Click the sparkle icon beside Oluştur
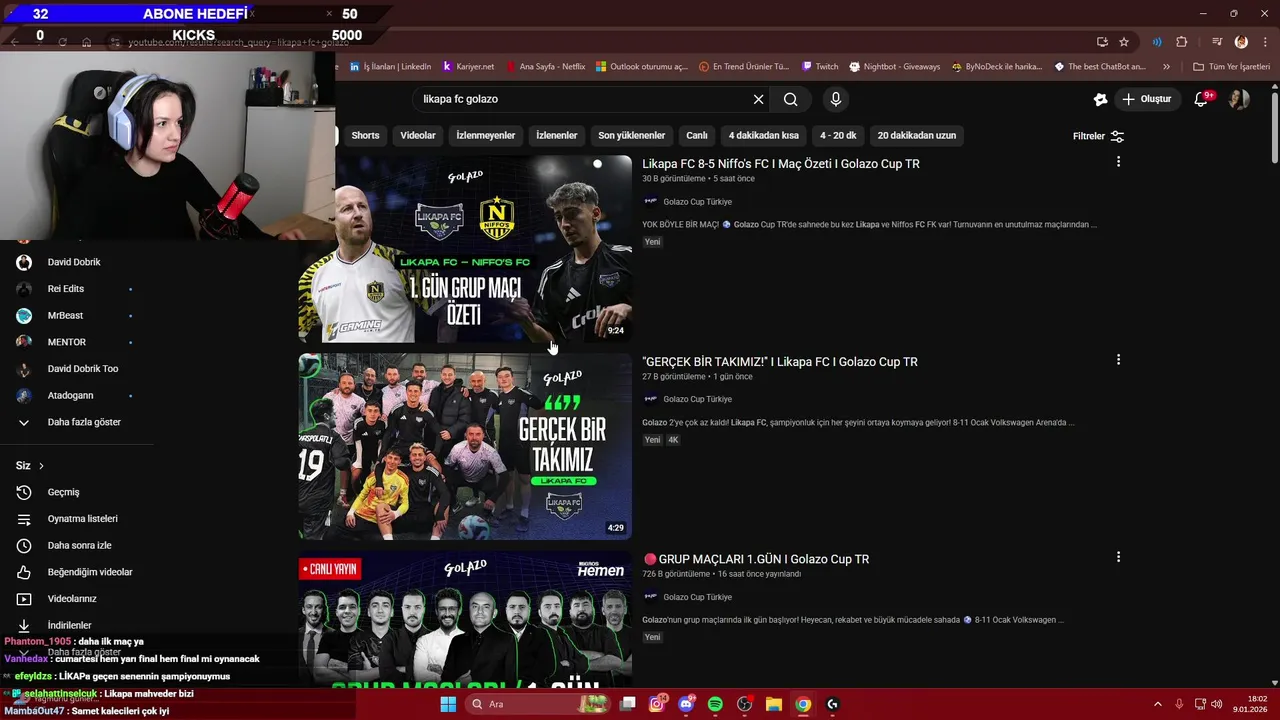The height and width of the screenshot is (720, 1280). pyautogui.click(x=1100, y=99)
